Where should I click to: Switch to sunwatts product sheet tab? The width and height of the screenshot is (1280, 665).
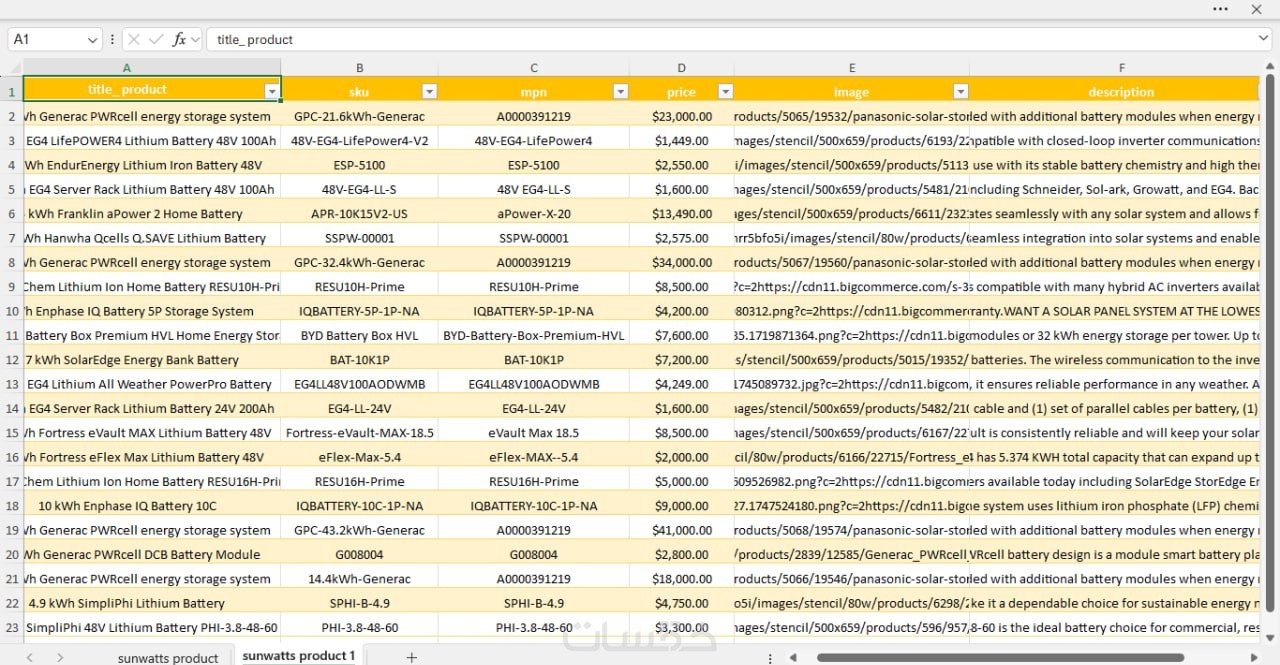pyautogui.click(x=168, y=657)
